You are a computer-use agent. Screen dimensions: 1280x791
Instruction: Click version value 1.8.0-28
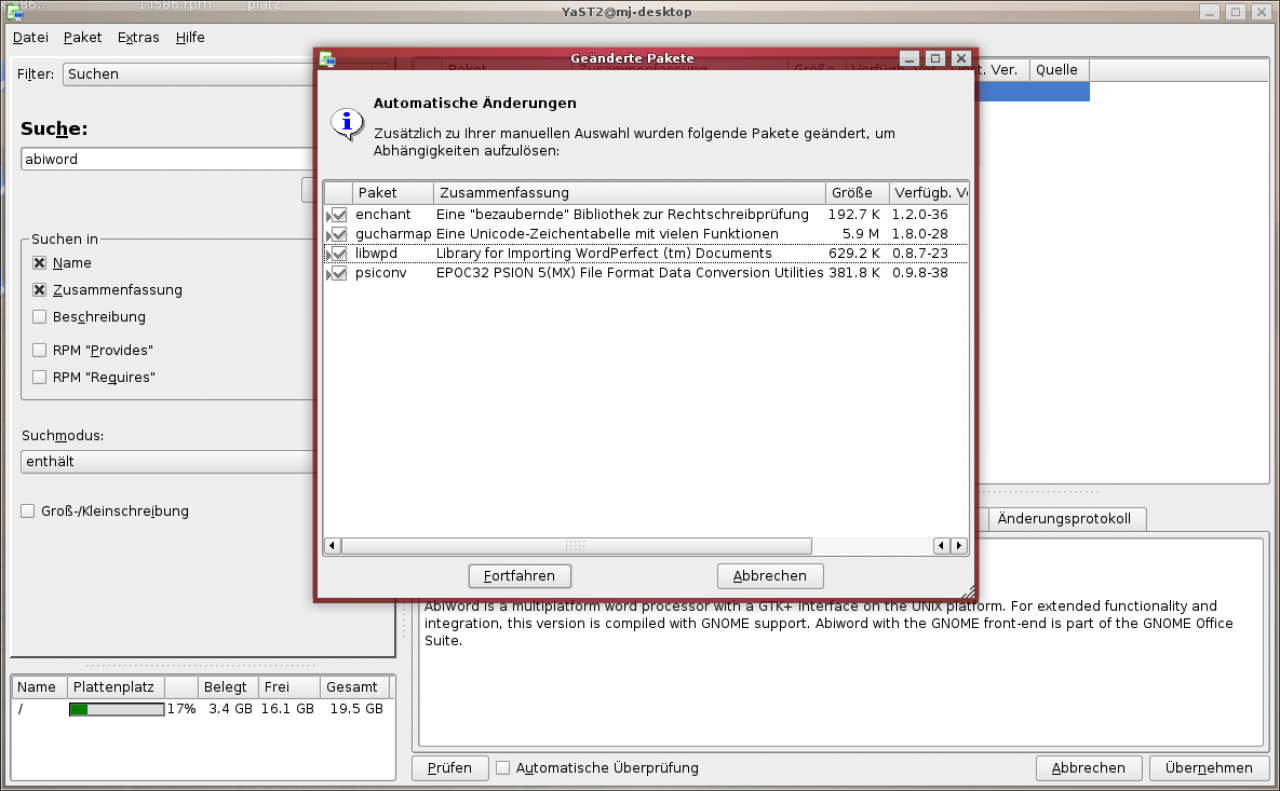pyautogui.click(x=920, y=234)
